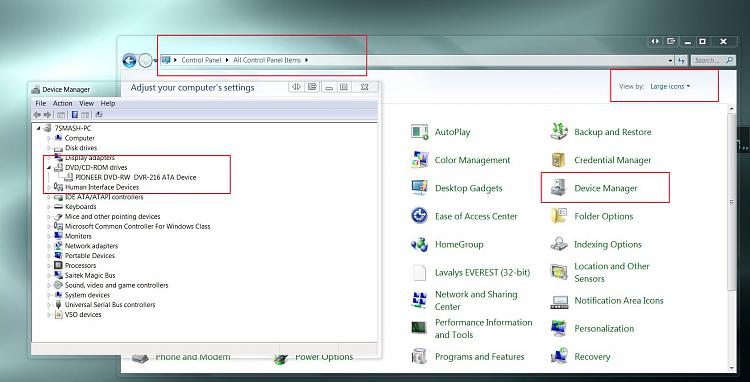Image resolution: width=750 pixels, height=382 pixels.
Task: Open the View menu in Device Manager
Action: pos(87,103)
